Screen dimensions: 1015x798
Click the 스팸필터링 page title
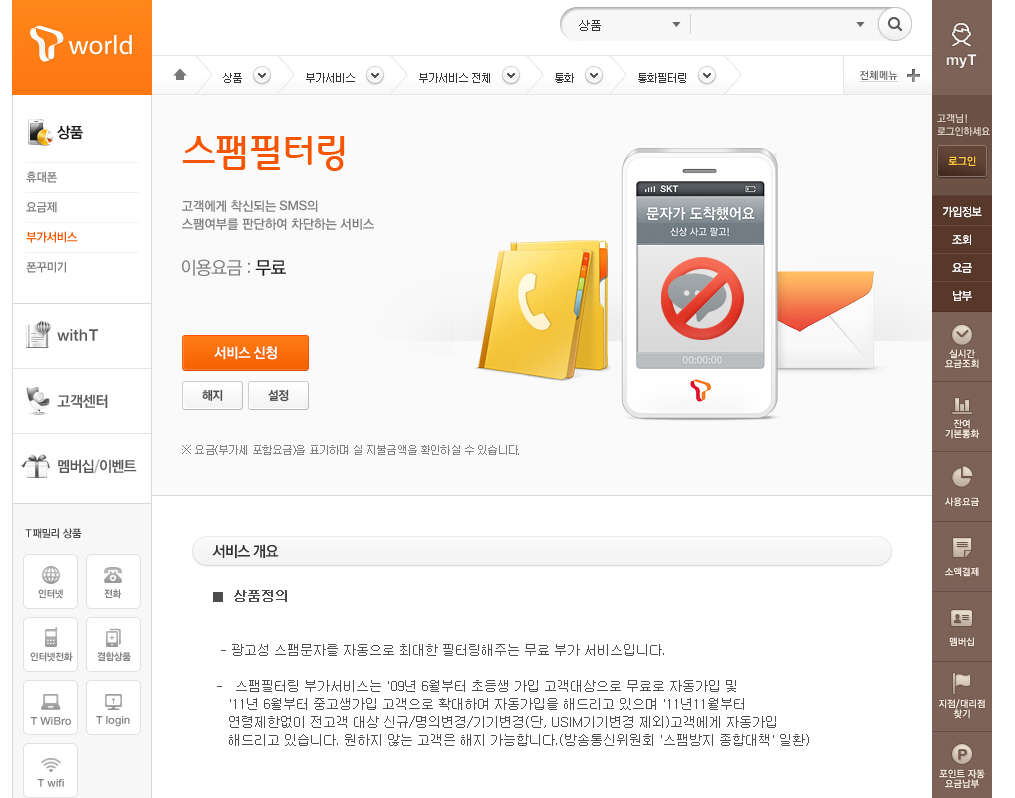[x=264, y=153]
